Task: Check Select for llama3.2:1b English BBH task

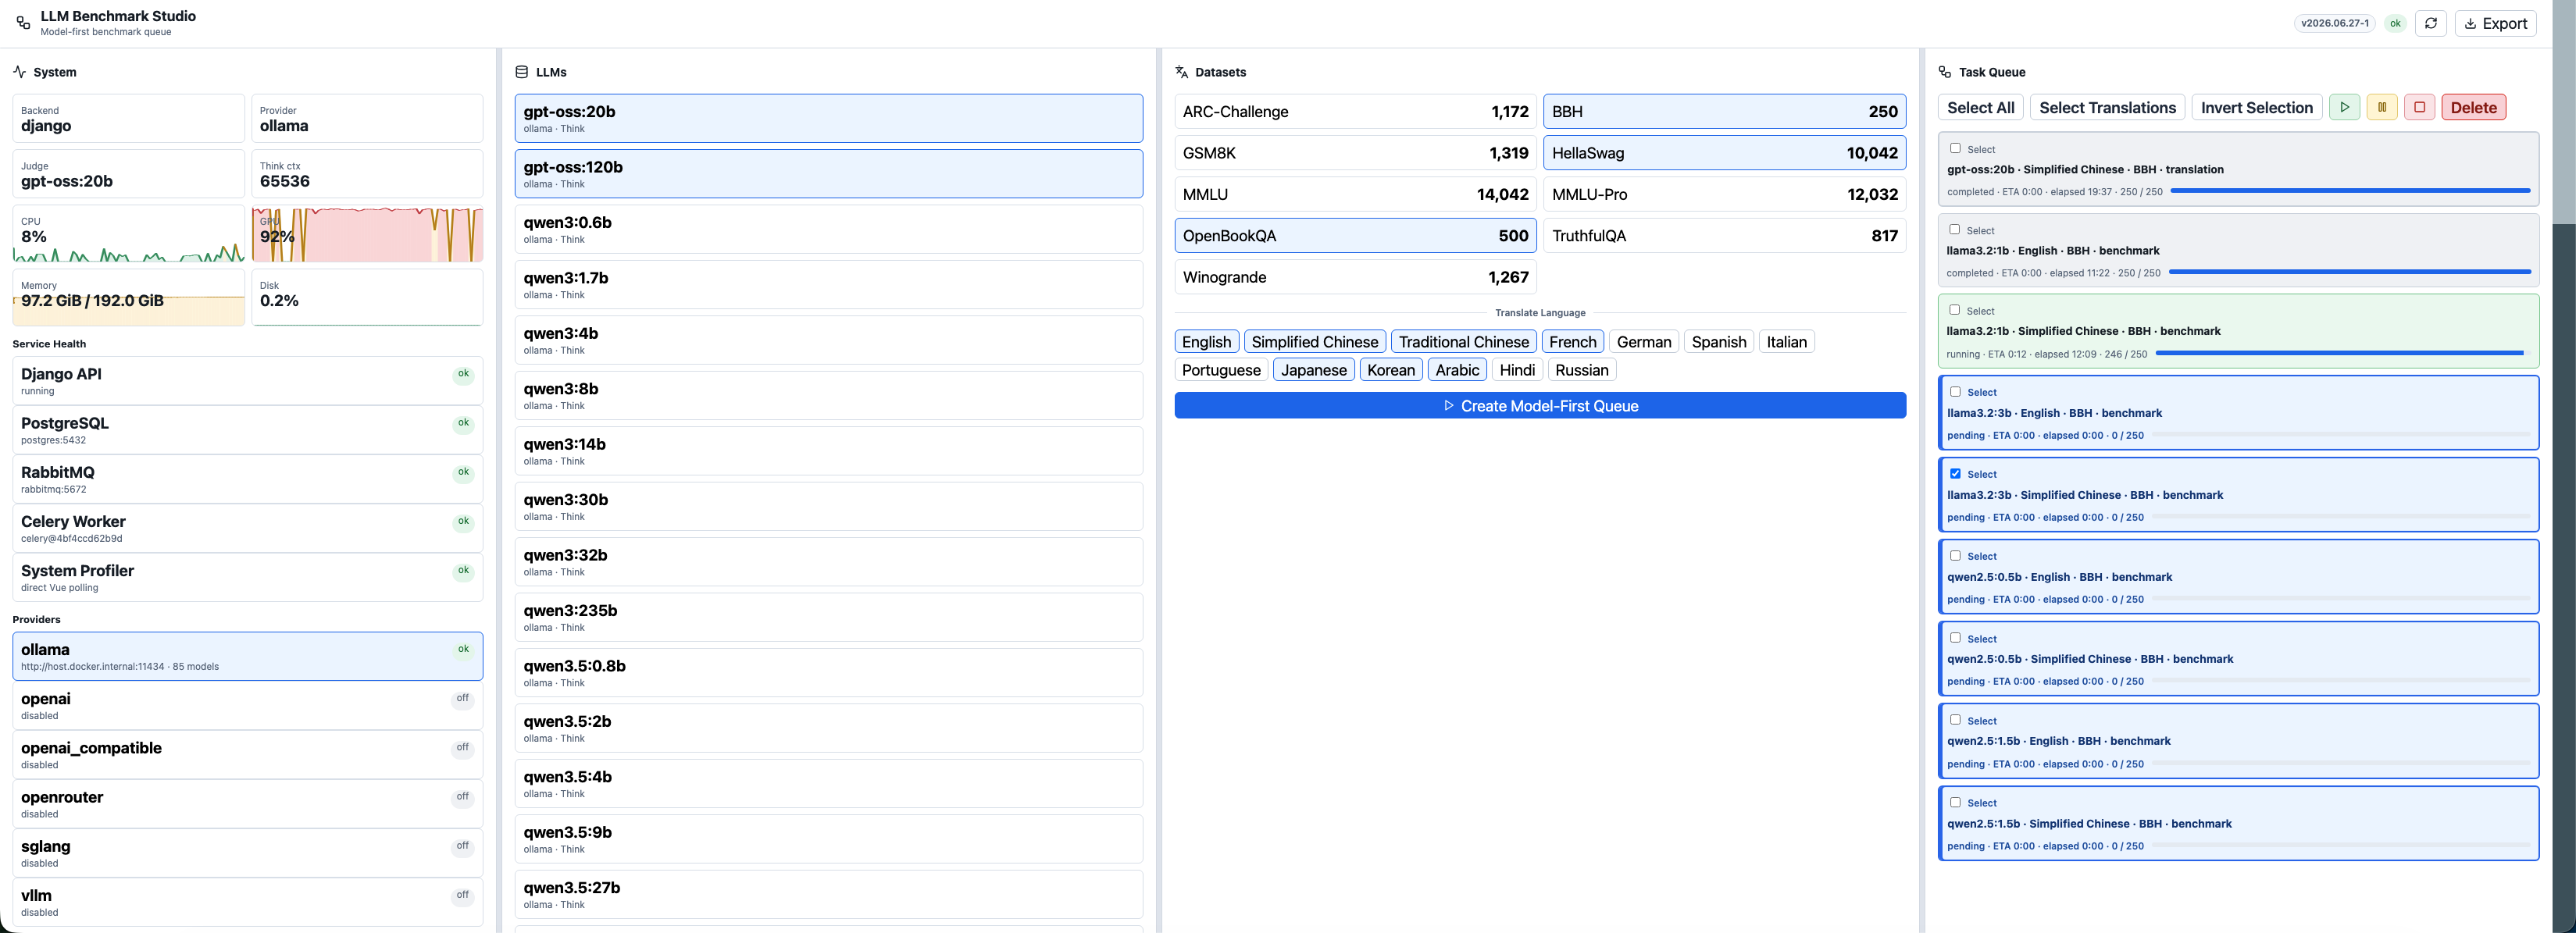Action: point(1954,229)
